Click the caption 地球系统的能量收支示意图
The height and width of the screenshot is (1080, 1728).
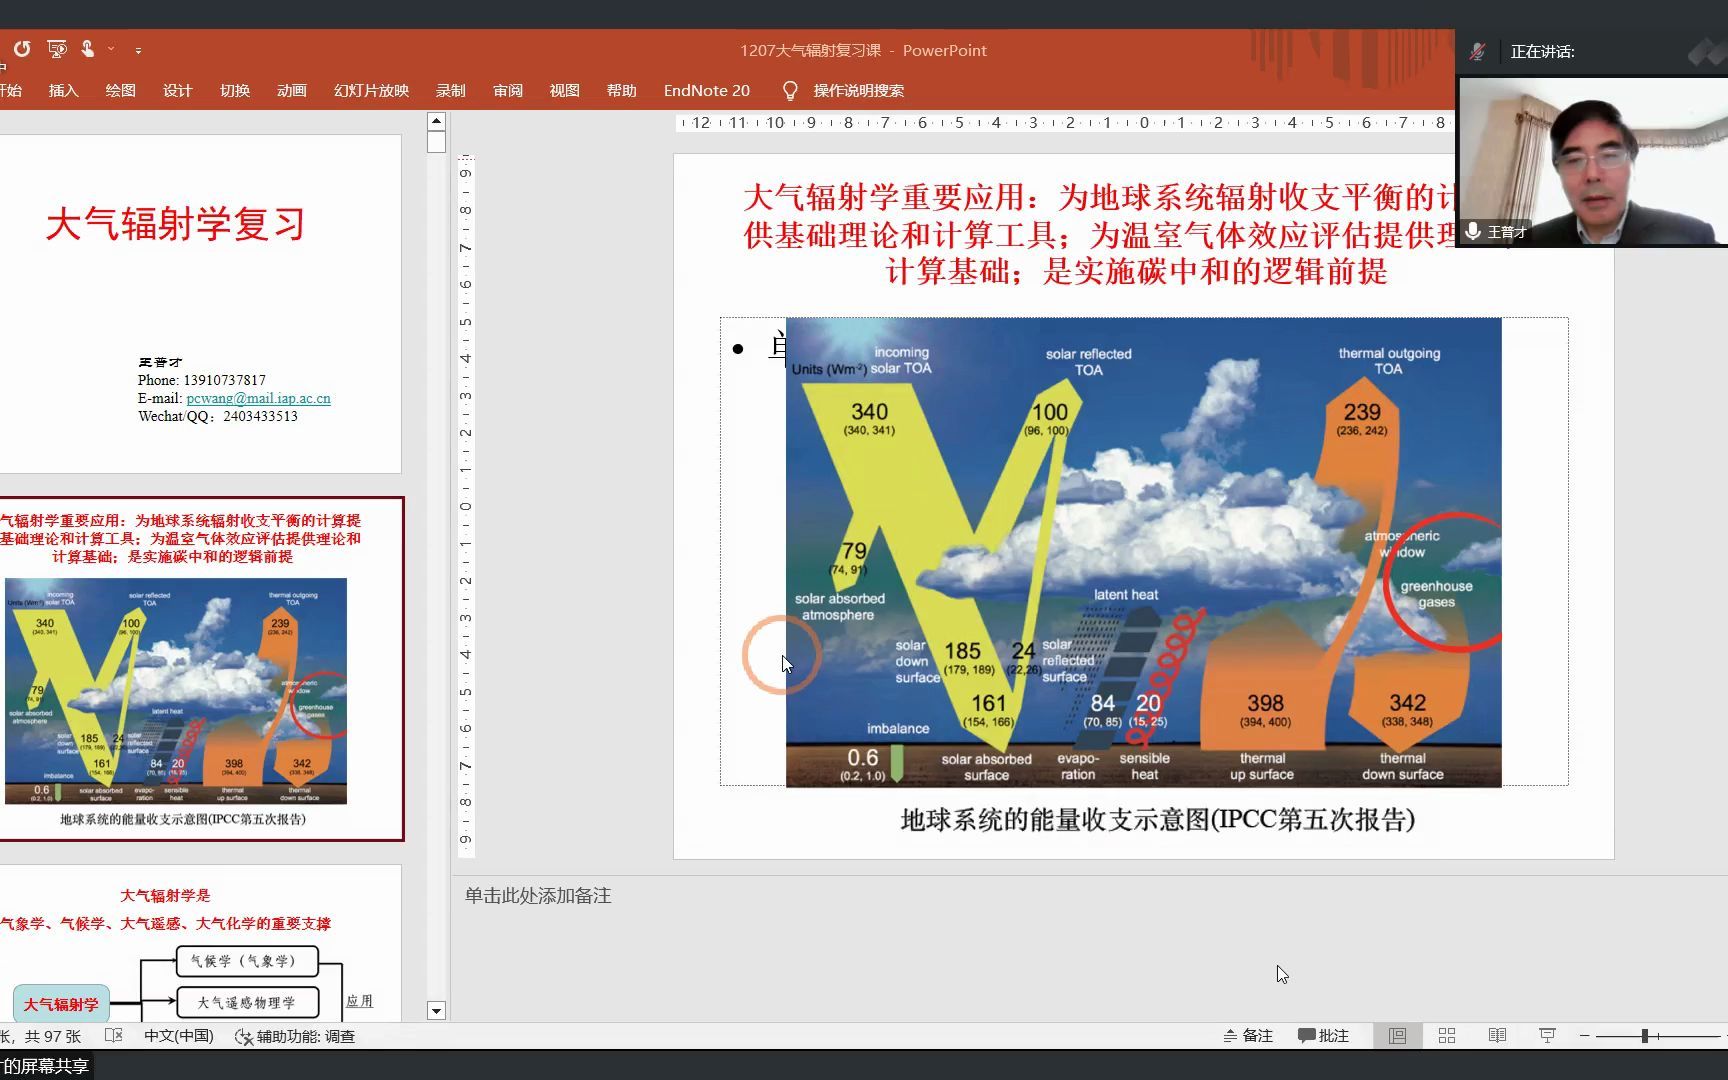coord(1157,820)
